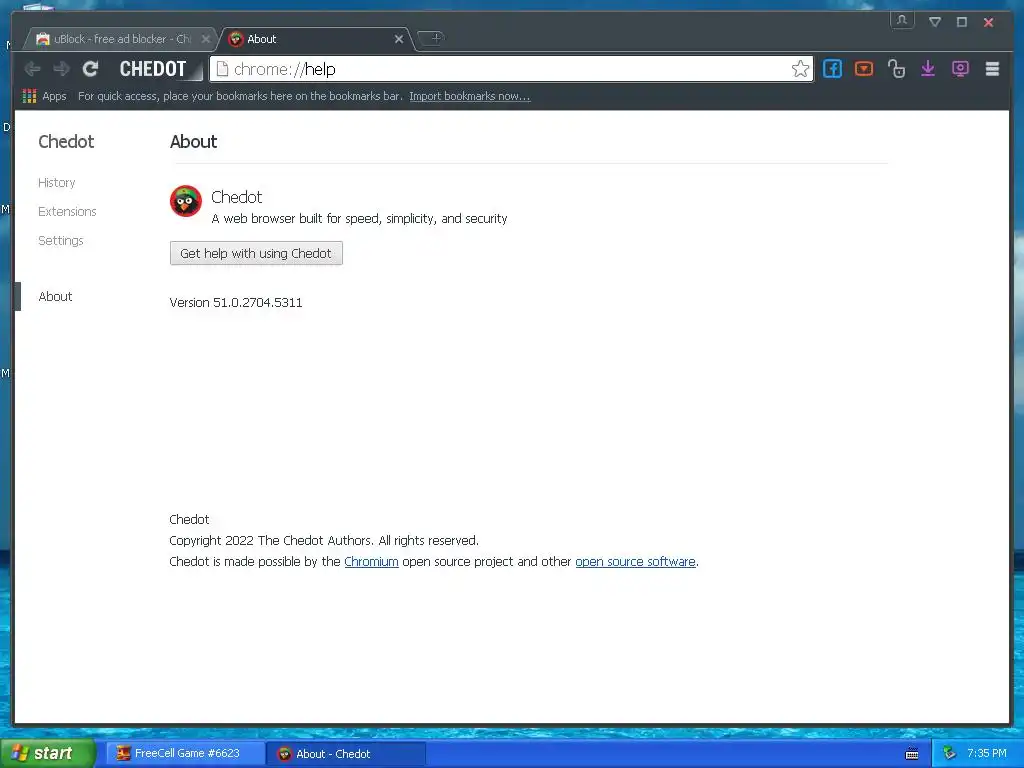1024x768 pixels.
Task: Maximize the browser window
Action: (x=961, y=22)
